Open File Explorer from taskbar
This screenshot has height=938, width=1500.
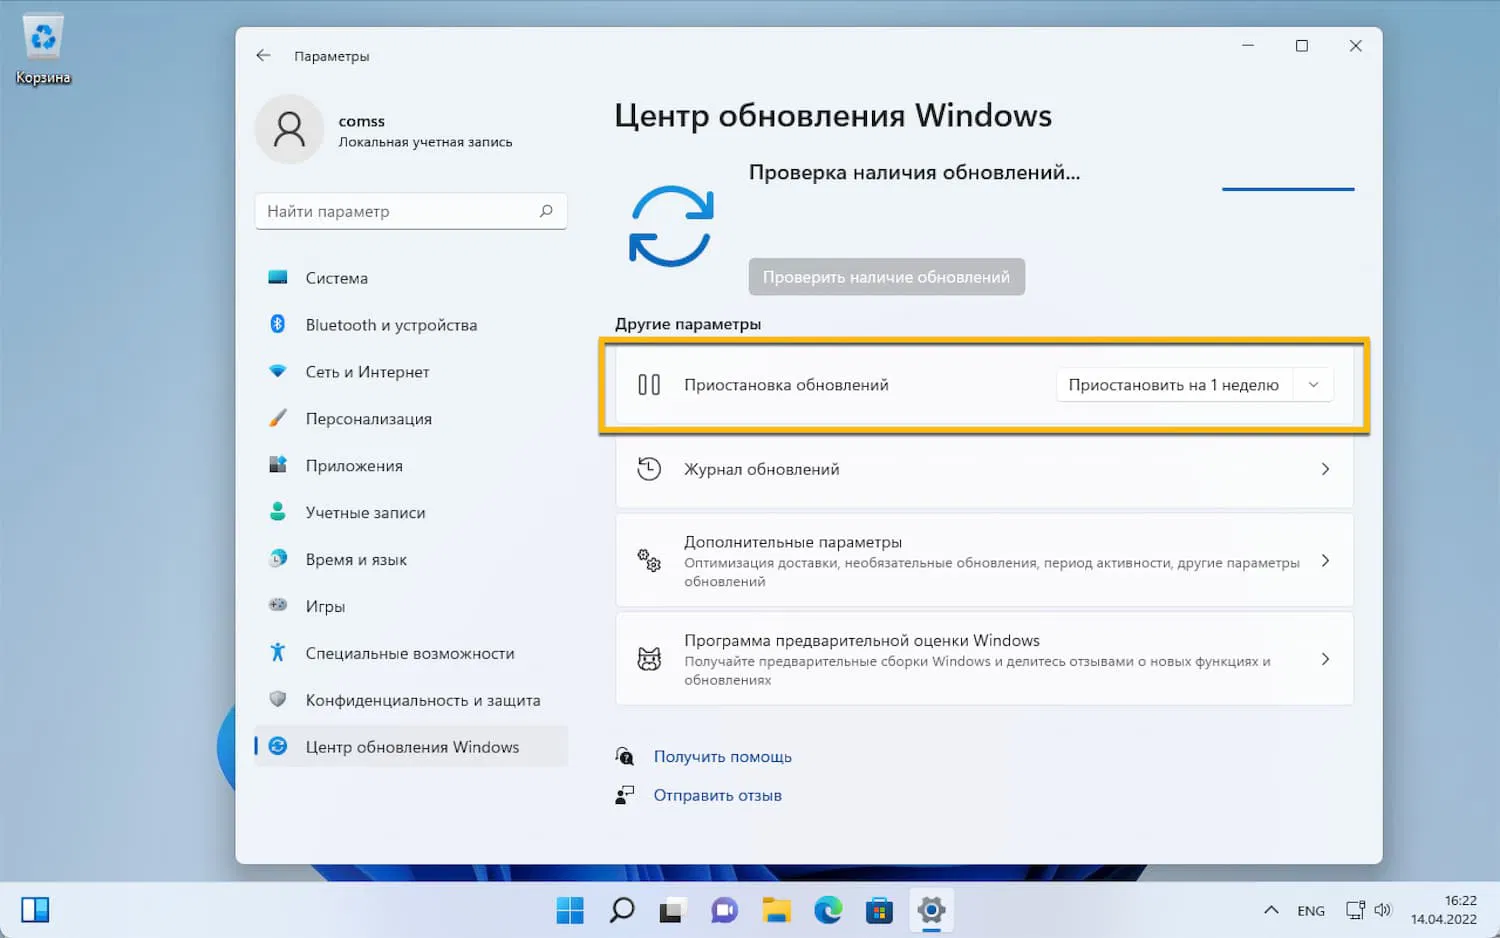776,910
